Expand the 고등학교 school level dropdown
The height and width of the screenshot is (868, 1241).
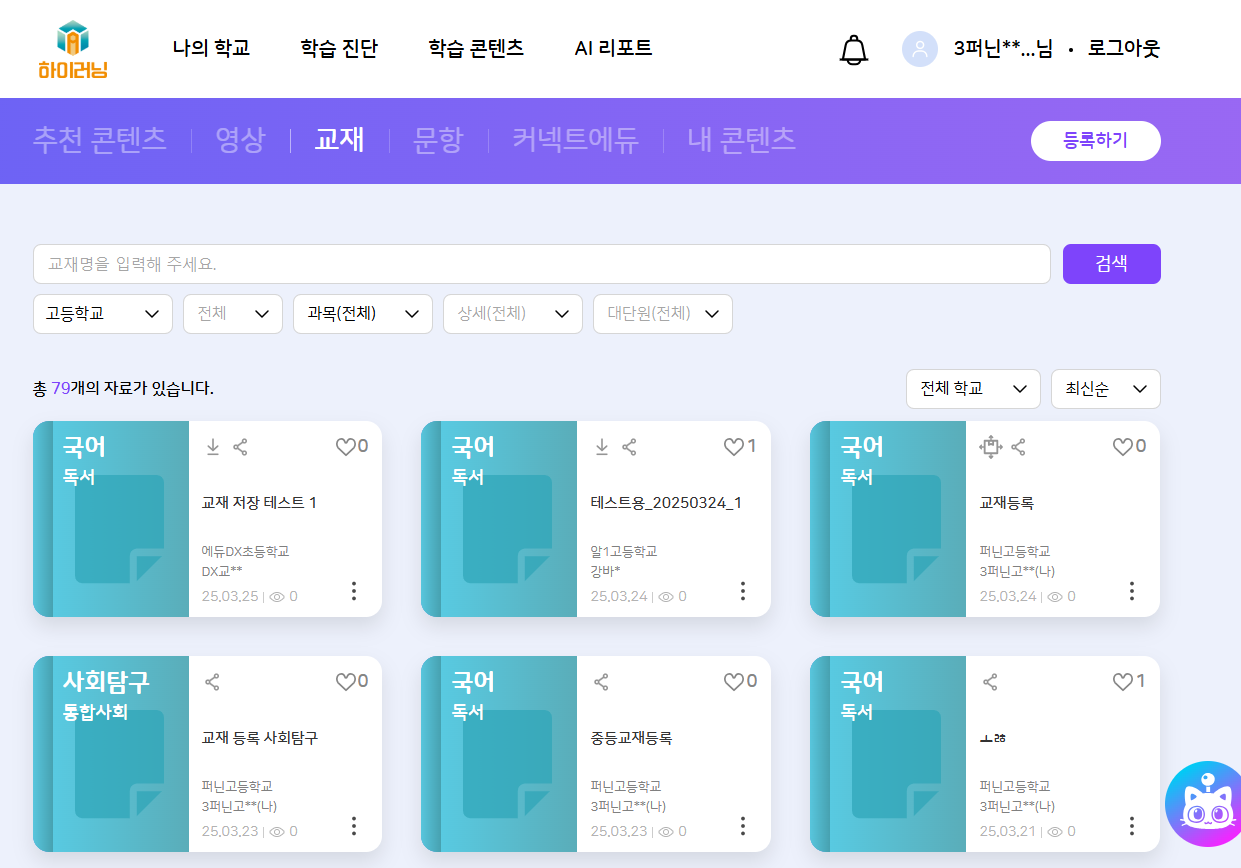(103, 314)
